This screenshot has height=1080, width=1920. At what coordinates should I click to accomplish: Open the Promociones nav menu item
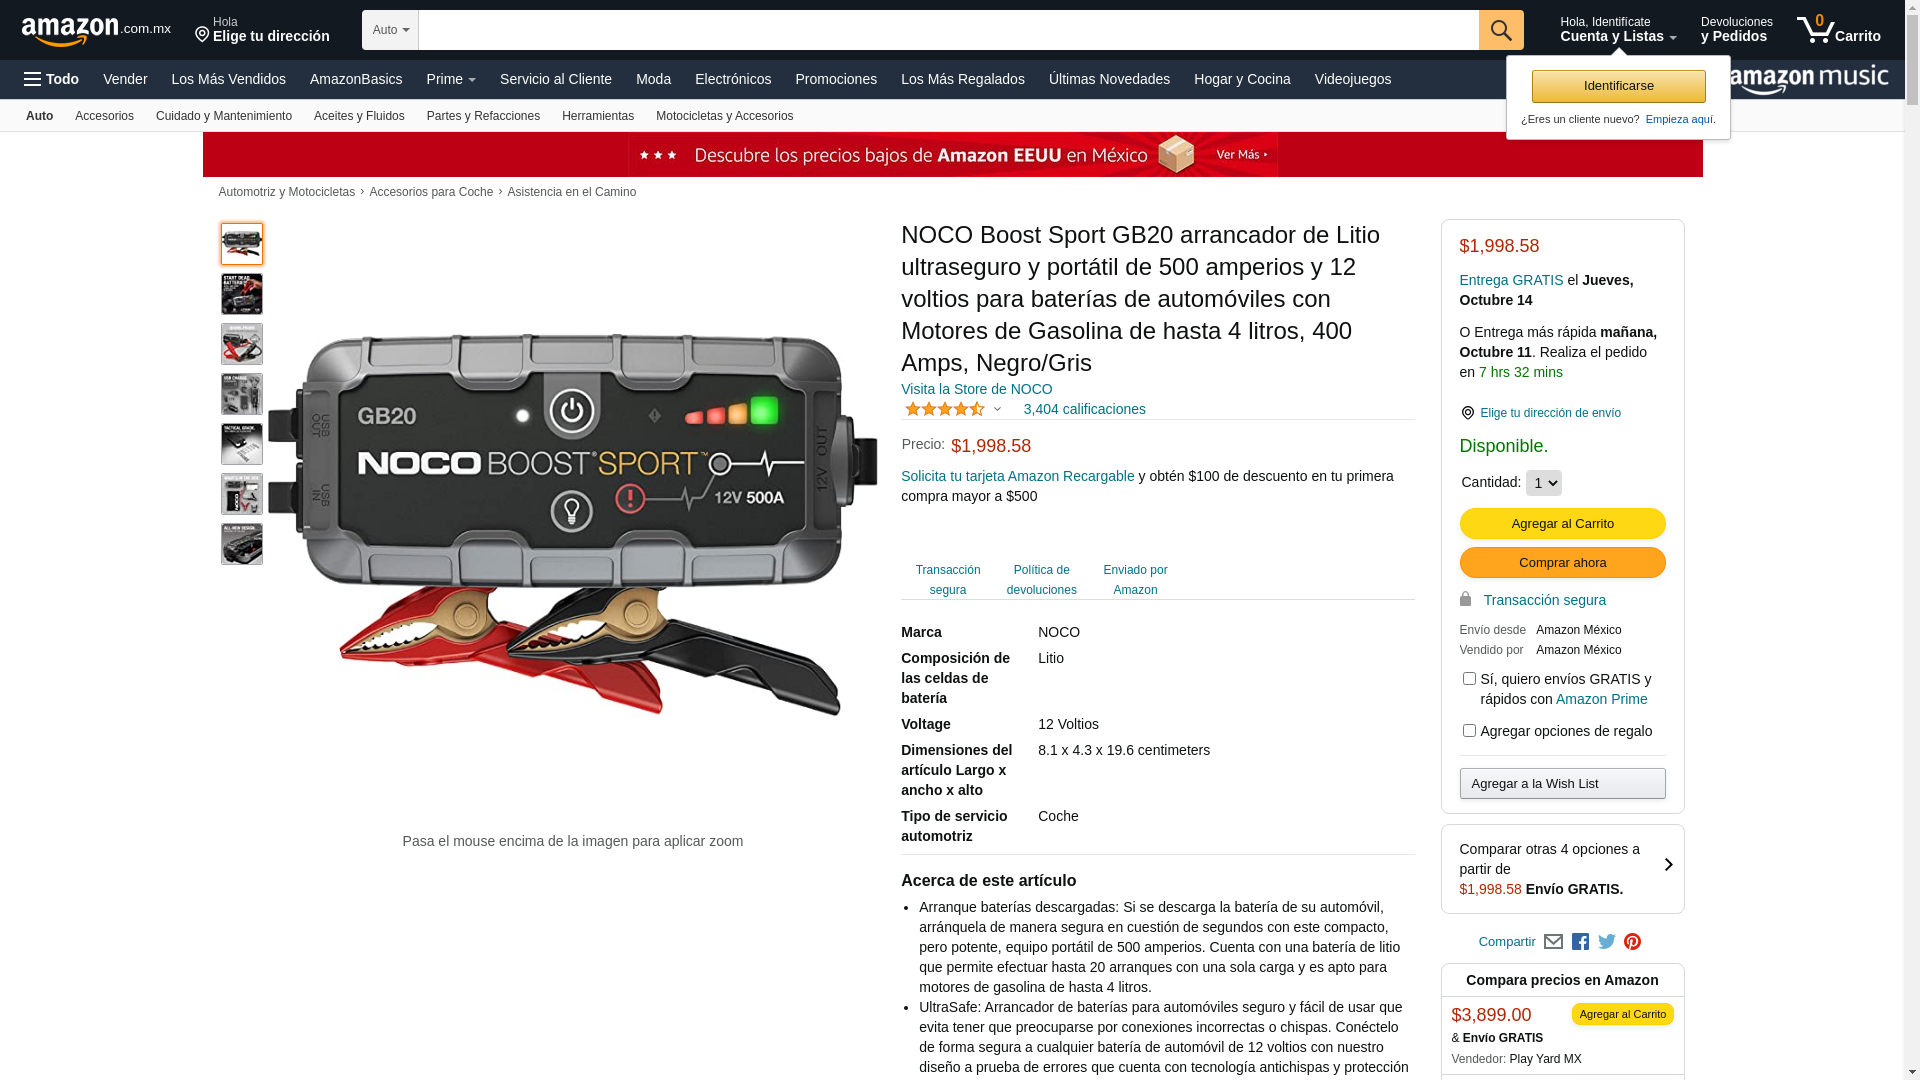point(836,79)
